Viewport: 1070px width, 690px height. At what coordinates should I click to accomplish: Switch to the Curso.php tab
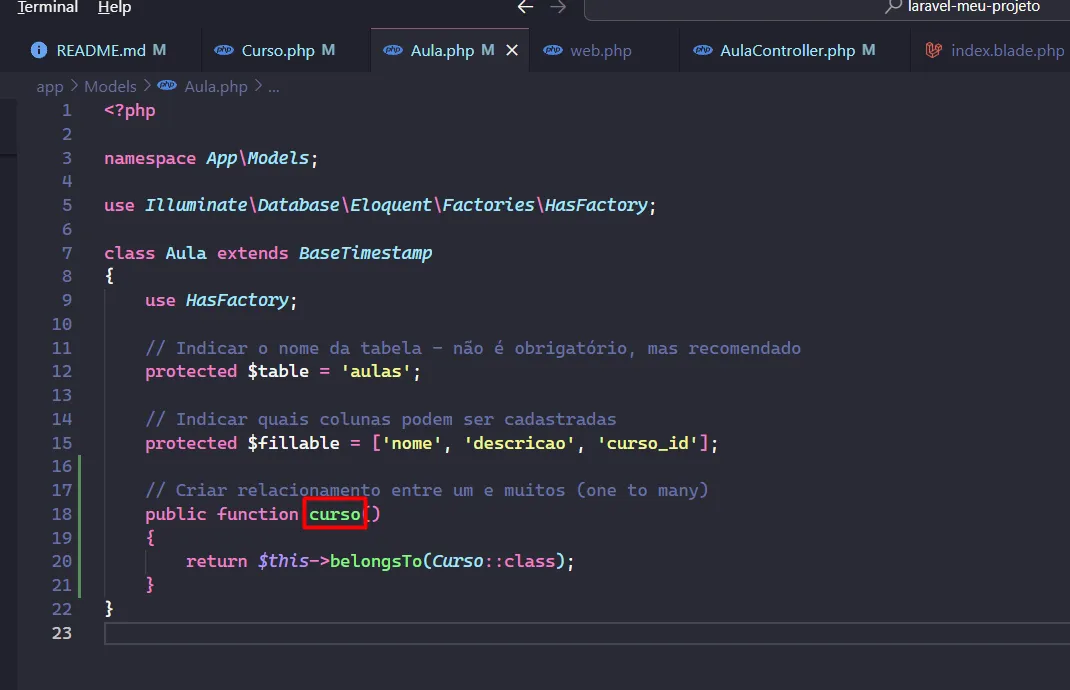pyautogui.click(x=277, y=50)
